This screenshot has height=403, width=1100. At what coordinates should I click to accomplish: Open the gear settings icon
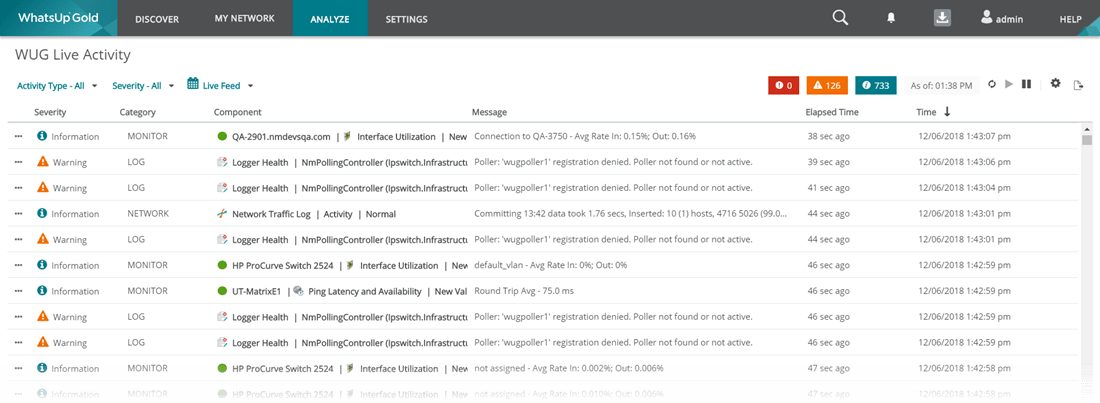1055,84
